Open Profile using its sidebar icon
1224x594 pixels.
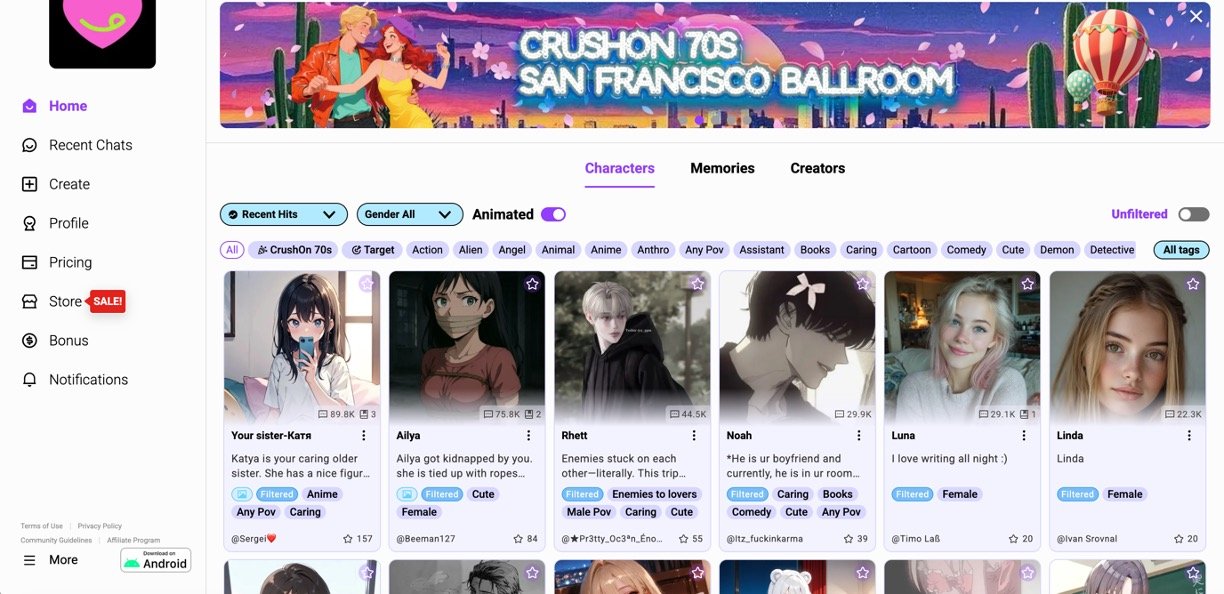30,223
